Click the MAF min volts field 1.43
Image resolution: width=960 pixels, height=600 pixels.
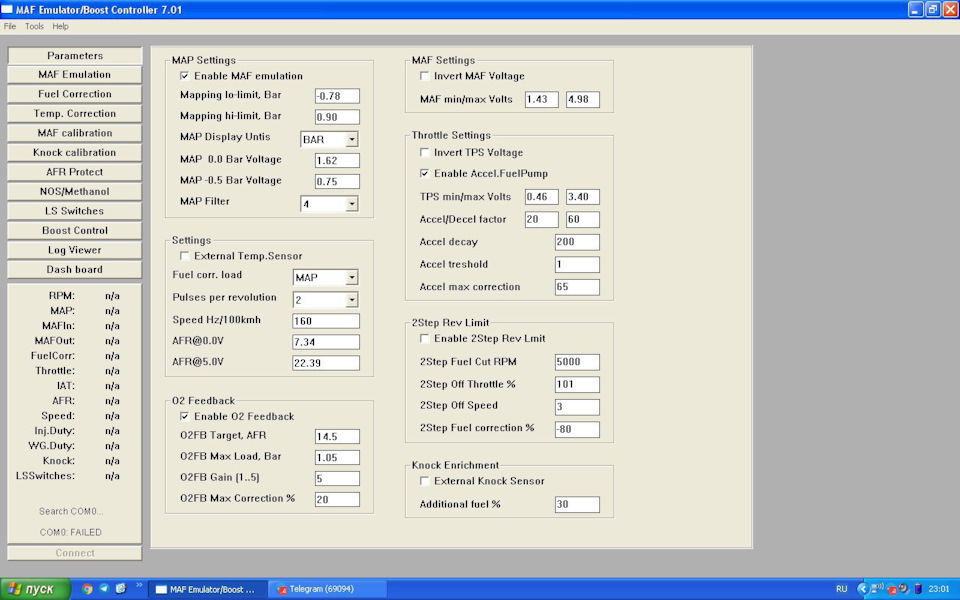542,99
